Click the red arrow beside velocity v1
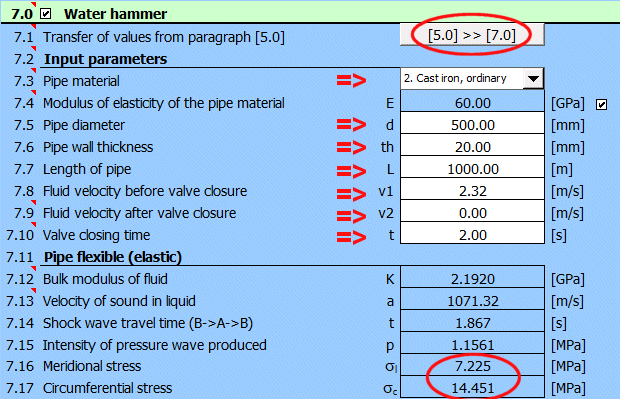 [x=352, y=194]
